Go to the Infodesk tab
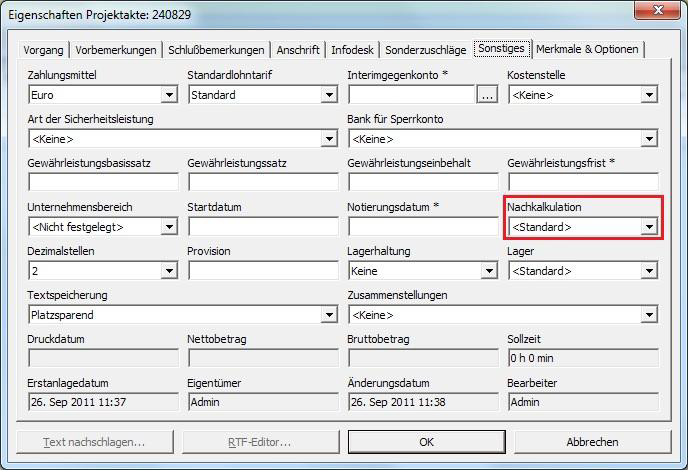 (353, 49)
